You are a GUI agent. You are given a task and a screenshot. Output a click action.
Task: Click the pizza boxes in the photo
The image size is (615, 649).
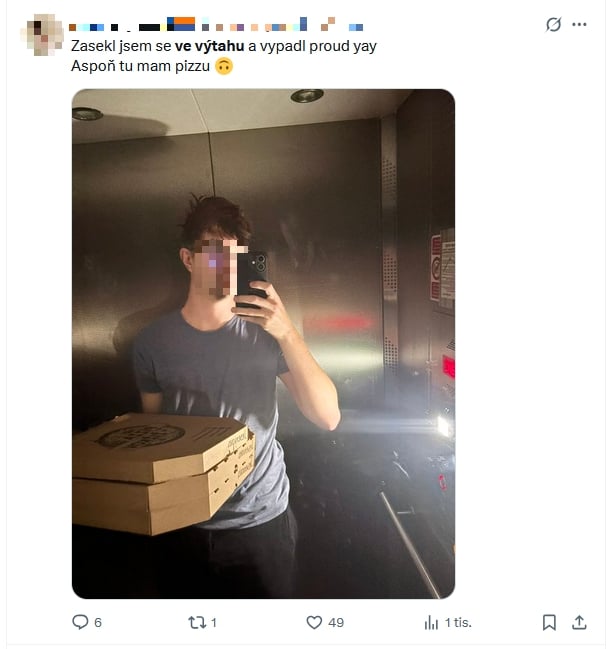(163, 473)
